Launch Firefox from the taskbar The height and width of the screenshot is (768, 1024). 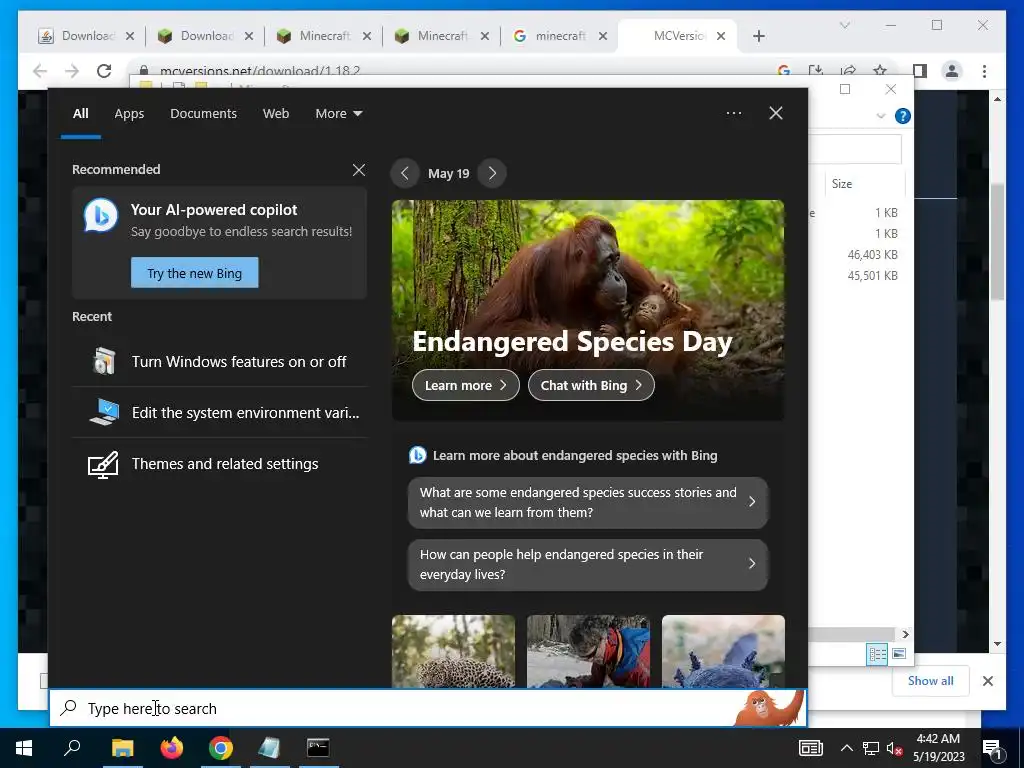(x=172, y=748)
